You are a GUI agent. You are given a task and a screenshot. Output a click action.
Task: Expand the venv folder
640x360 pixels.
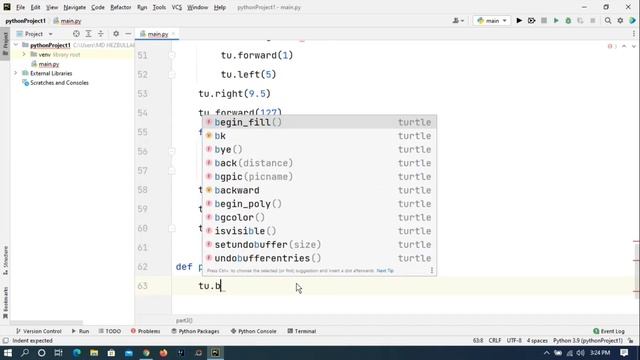coord(24,54)
